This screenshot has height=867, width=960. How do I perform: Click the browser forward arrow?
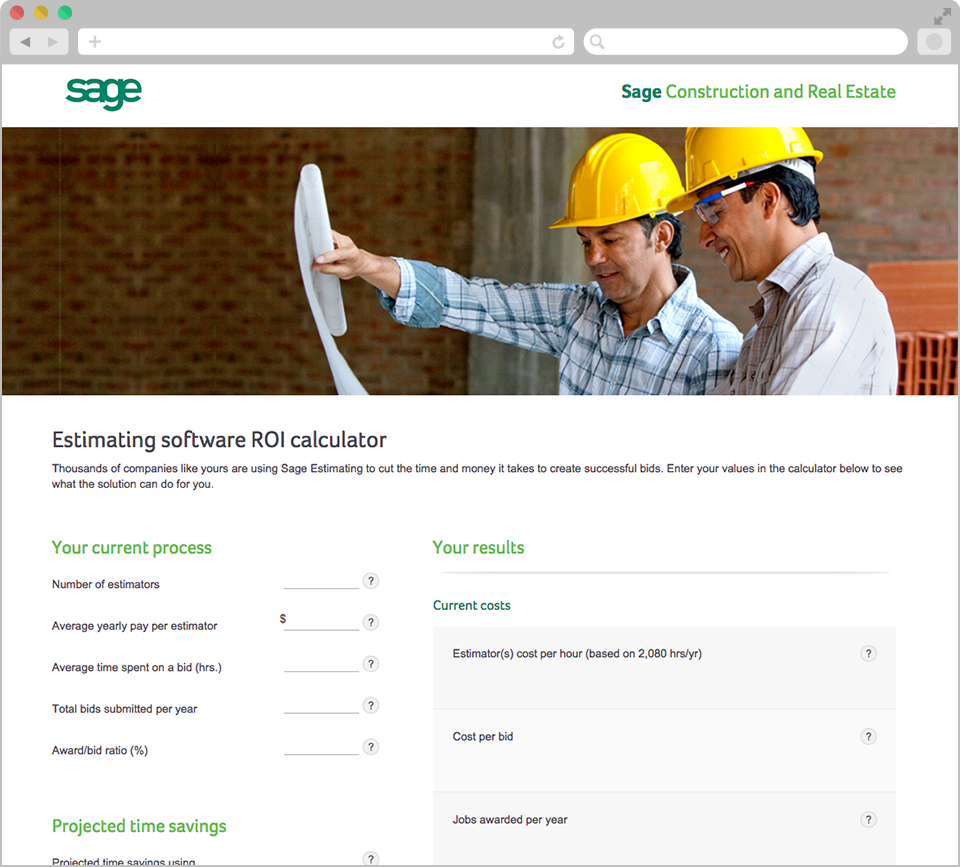pyautogui.click(x=53, y=42)
